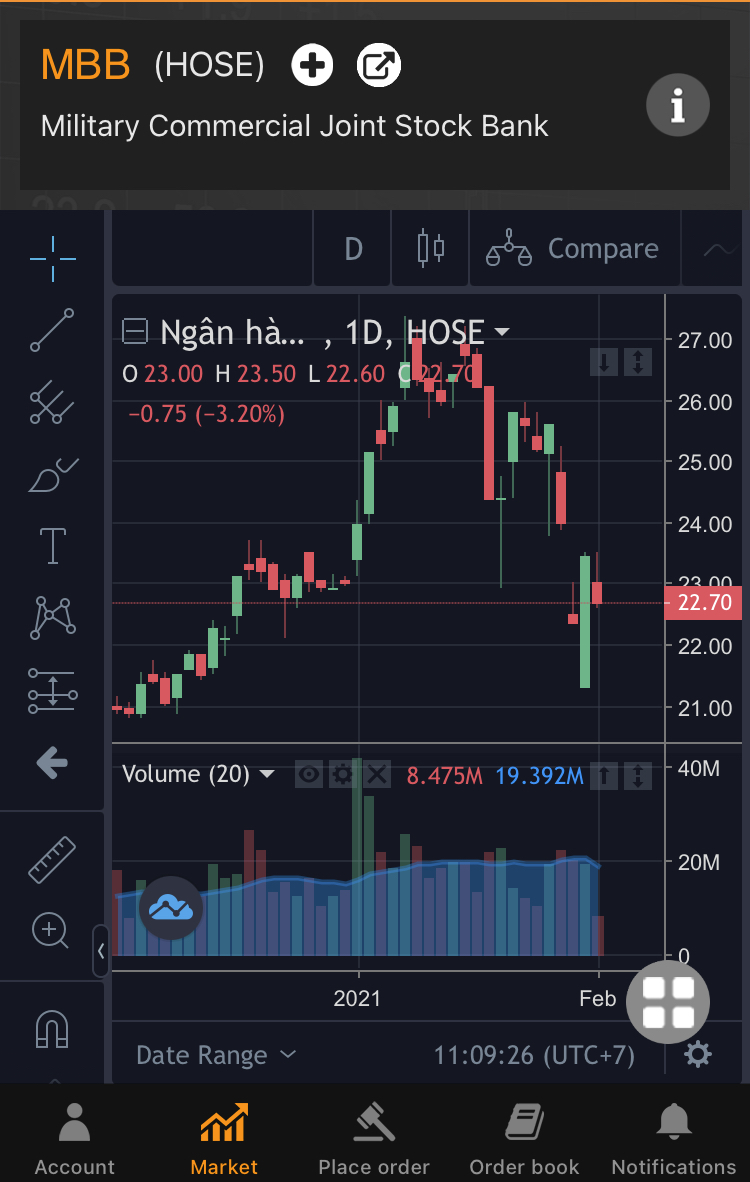Maximize the main price pane
Viewport: 750px width, 1182px height.
(638, 363)
